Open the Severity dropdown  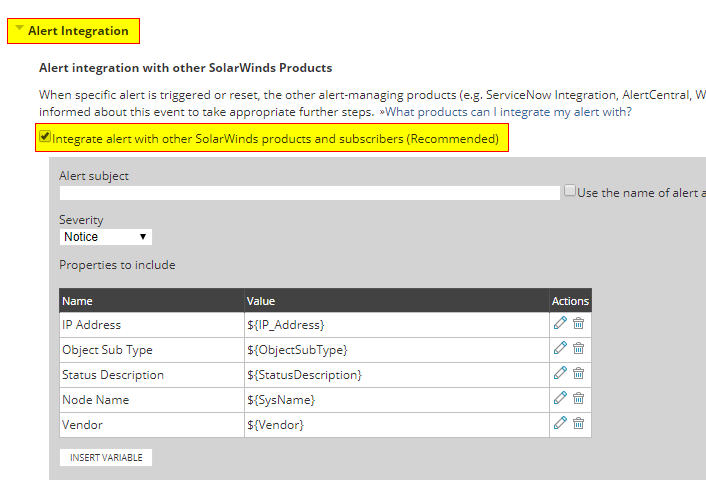tap(105, 237)
